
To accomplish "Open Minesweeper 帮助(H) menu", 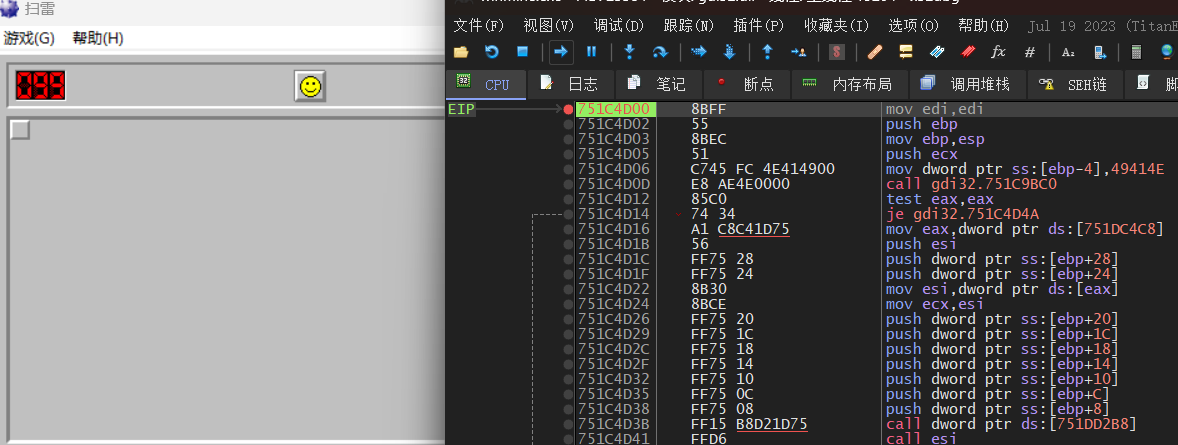I will click(98, 38).
